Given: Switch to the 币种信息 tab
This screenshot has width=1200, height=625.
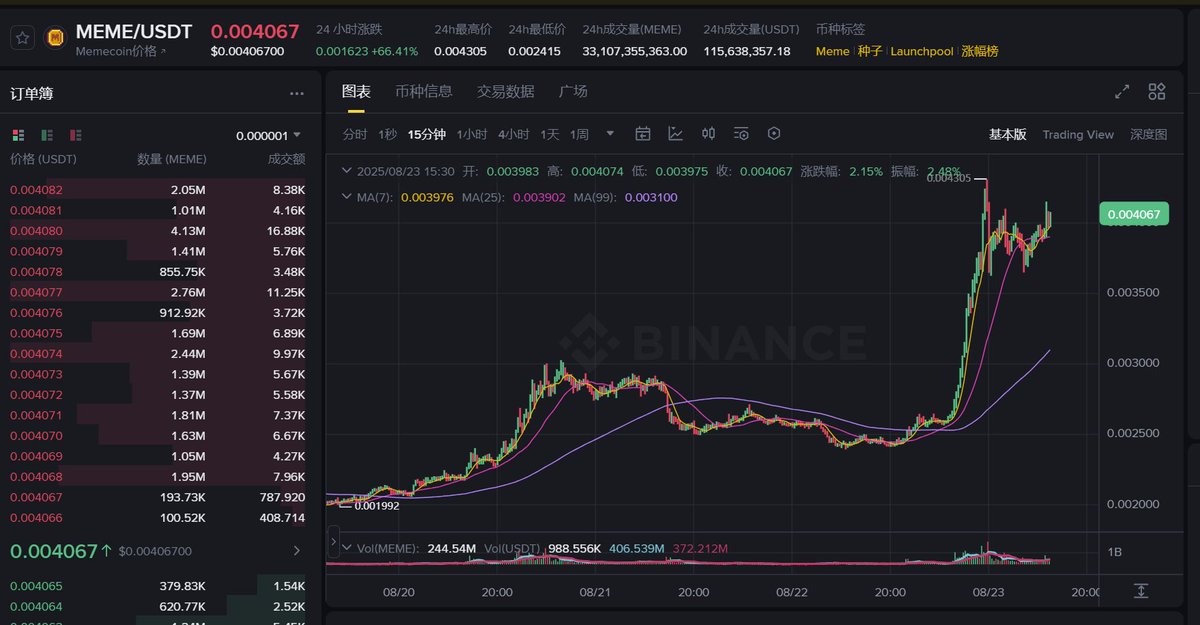Looking at the screenshot, I should tap(424, 91).
